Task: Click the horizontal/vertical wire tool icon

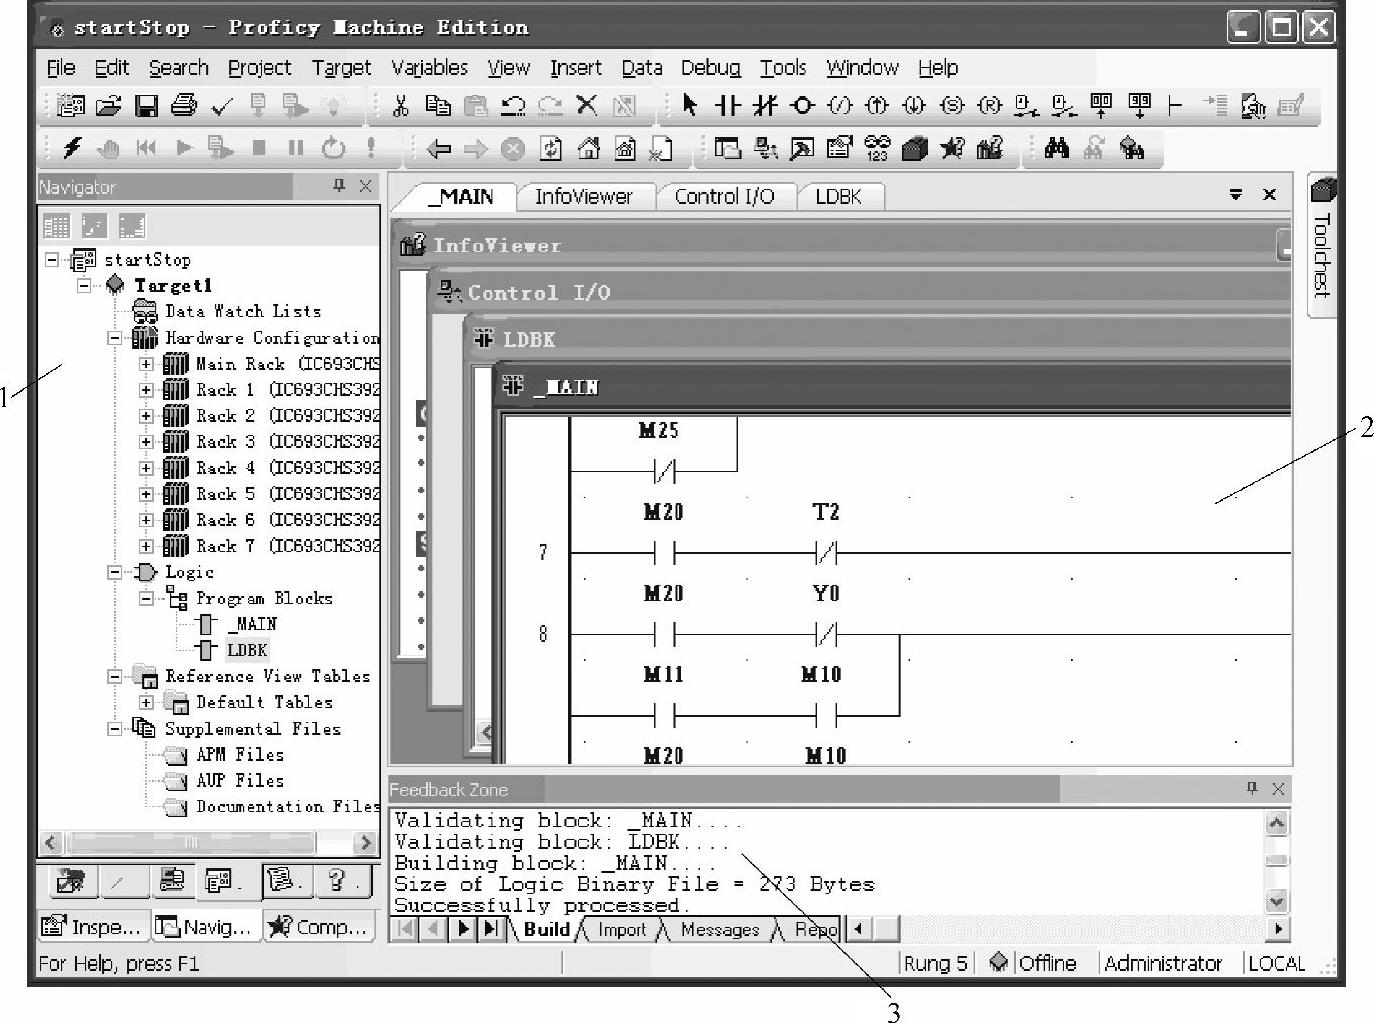Action: point(1175,105)
